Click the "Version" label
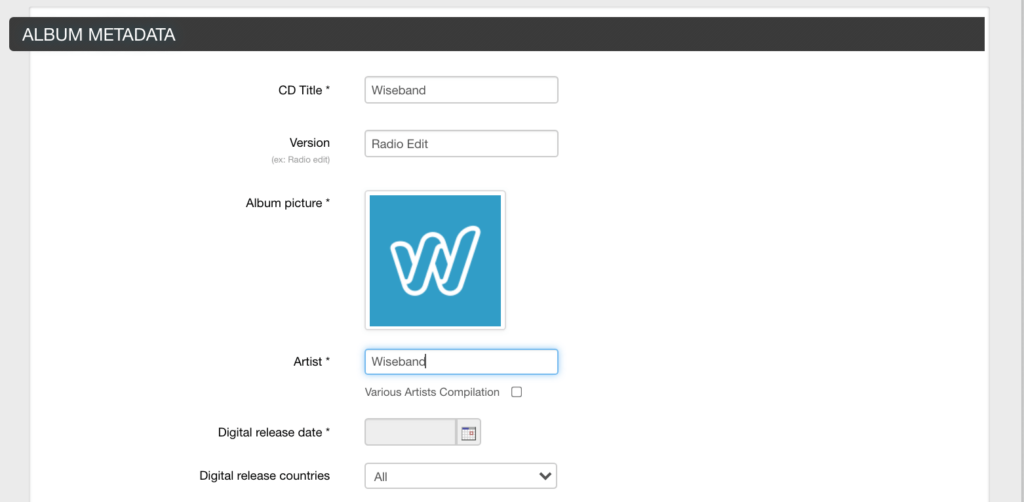Viewport: 1024px width, 502px height. (310, 143)
